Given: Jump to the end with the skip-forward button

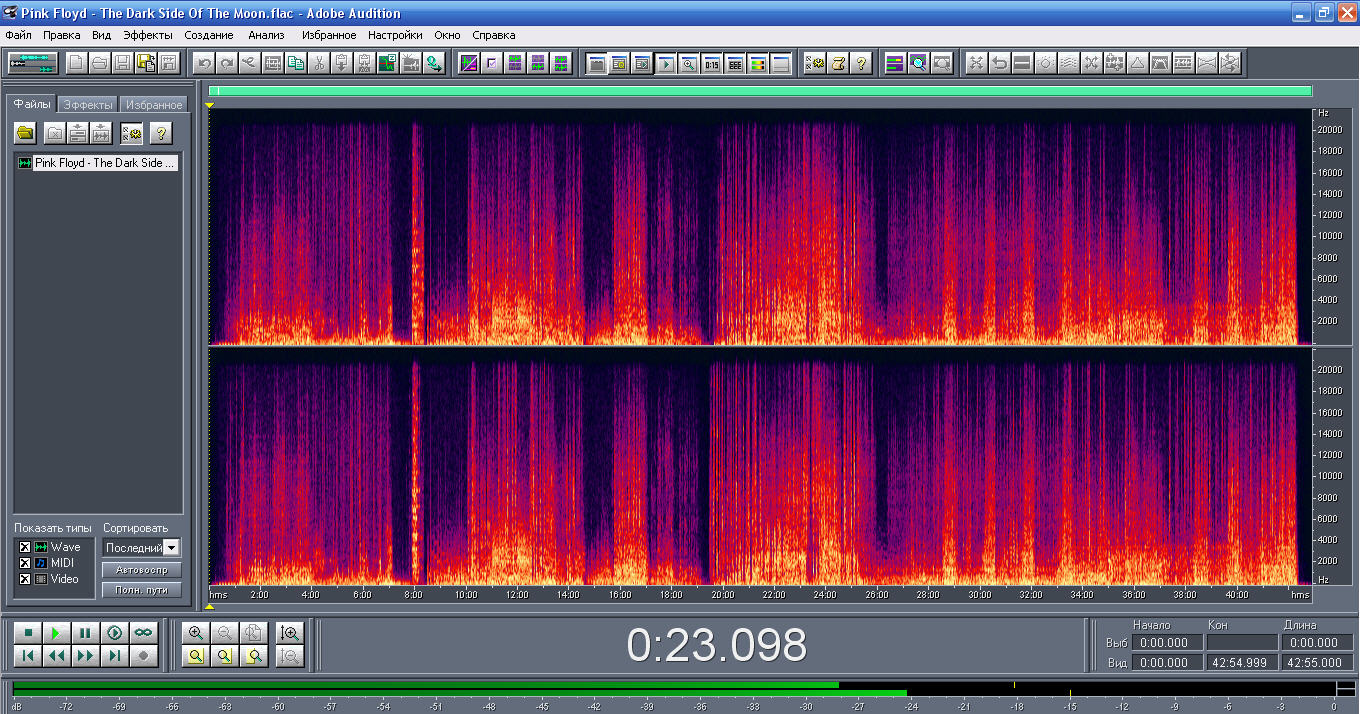Looking at the screenshot, I should pyautogui.click(x=115, y=656).
